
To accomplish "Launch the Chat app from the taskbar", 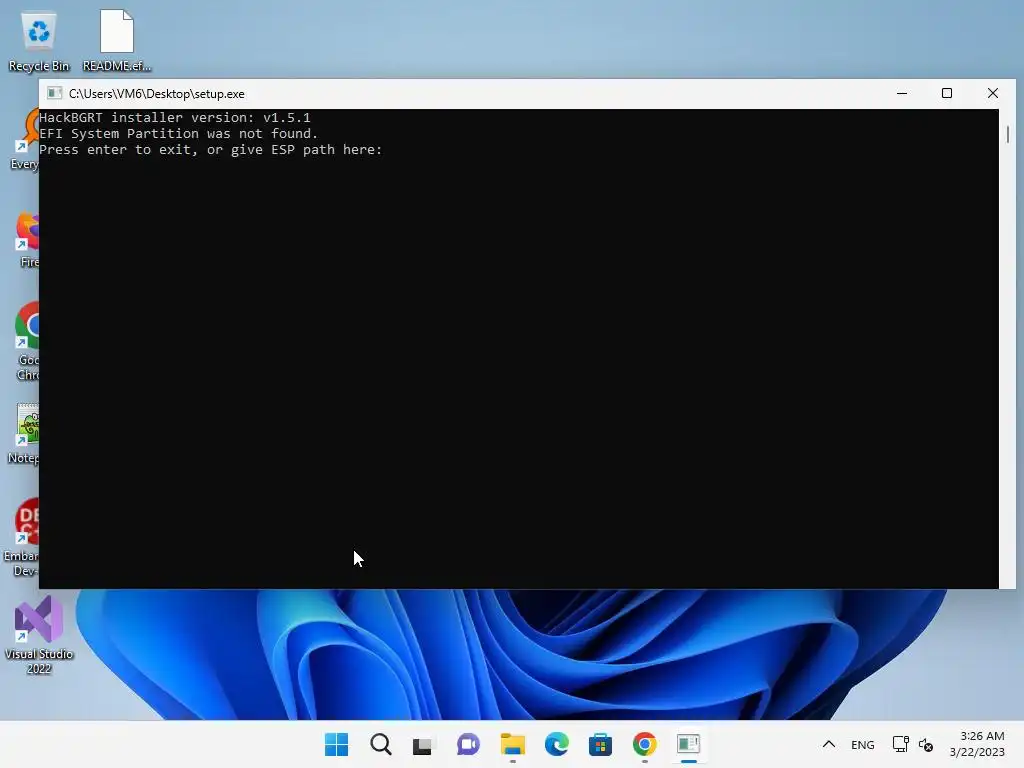I will [x=468, y=744].
